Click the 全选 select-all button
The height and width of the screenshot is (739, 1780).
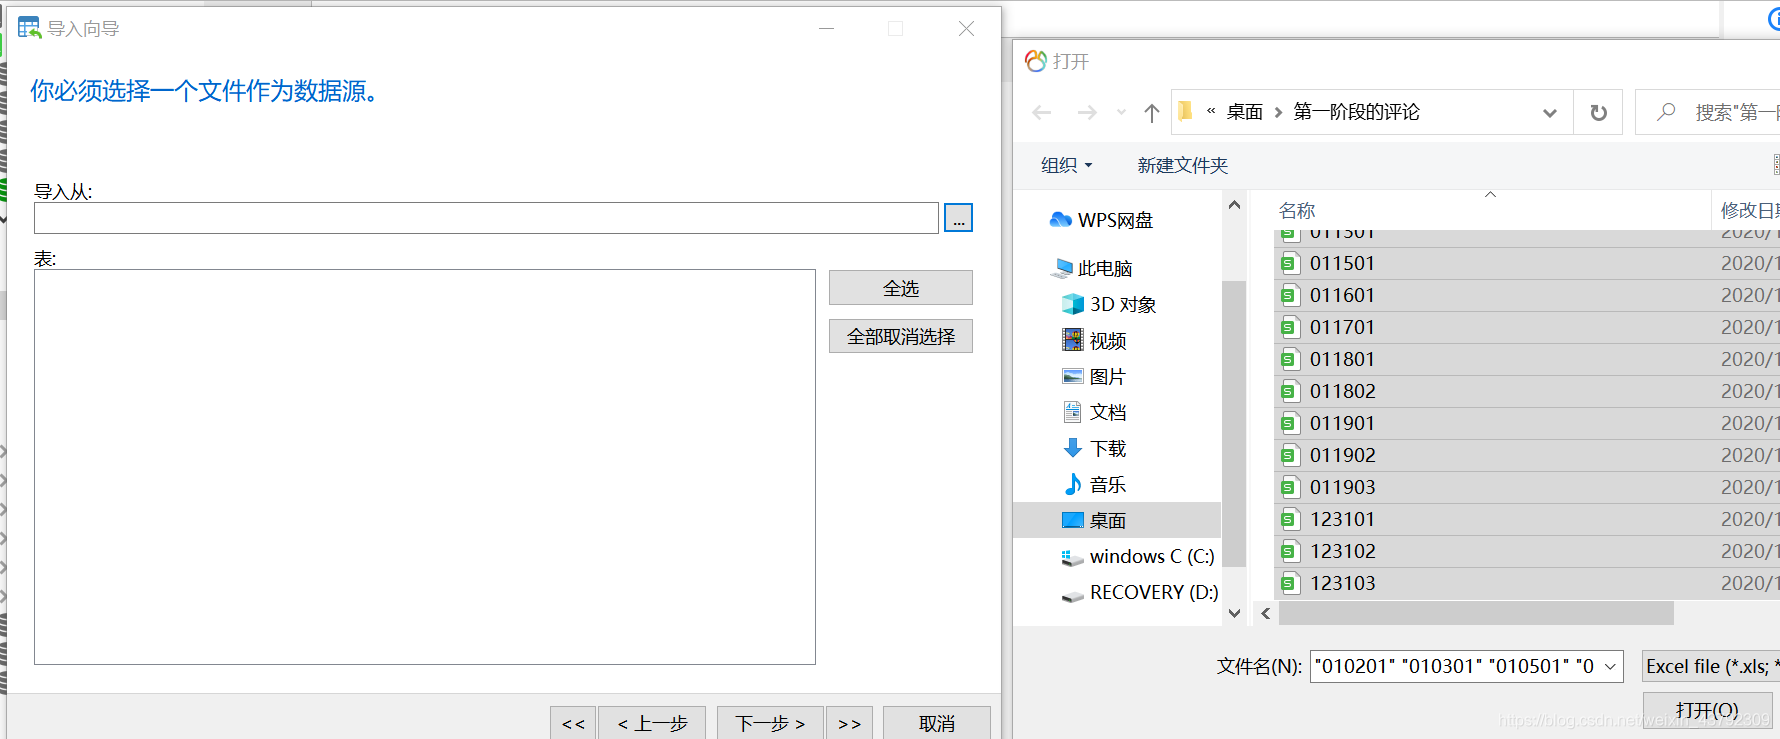(x=900, y=288)
